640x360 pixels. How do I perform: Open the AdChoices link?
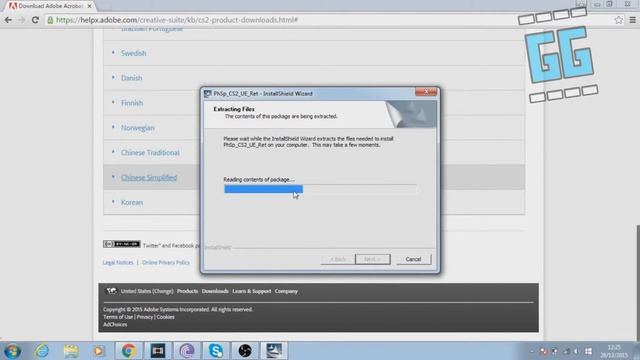[x=115, y=324]
